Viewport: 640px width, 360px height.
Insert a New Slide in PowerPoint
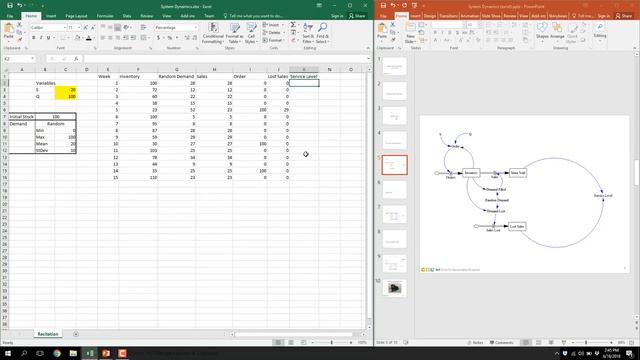(410, 33)
